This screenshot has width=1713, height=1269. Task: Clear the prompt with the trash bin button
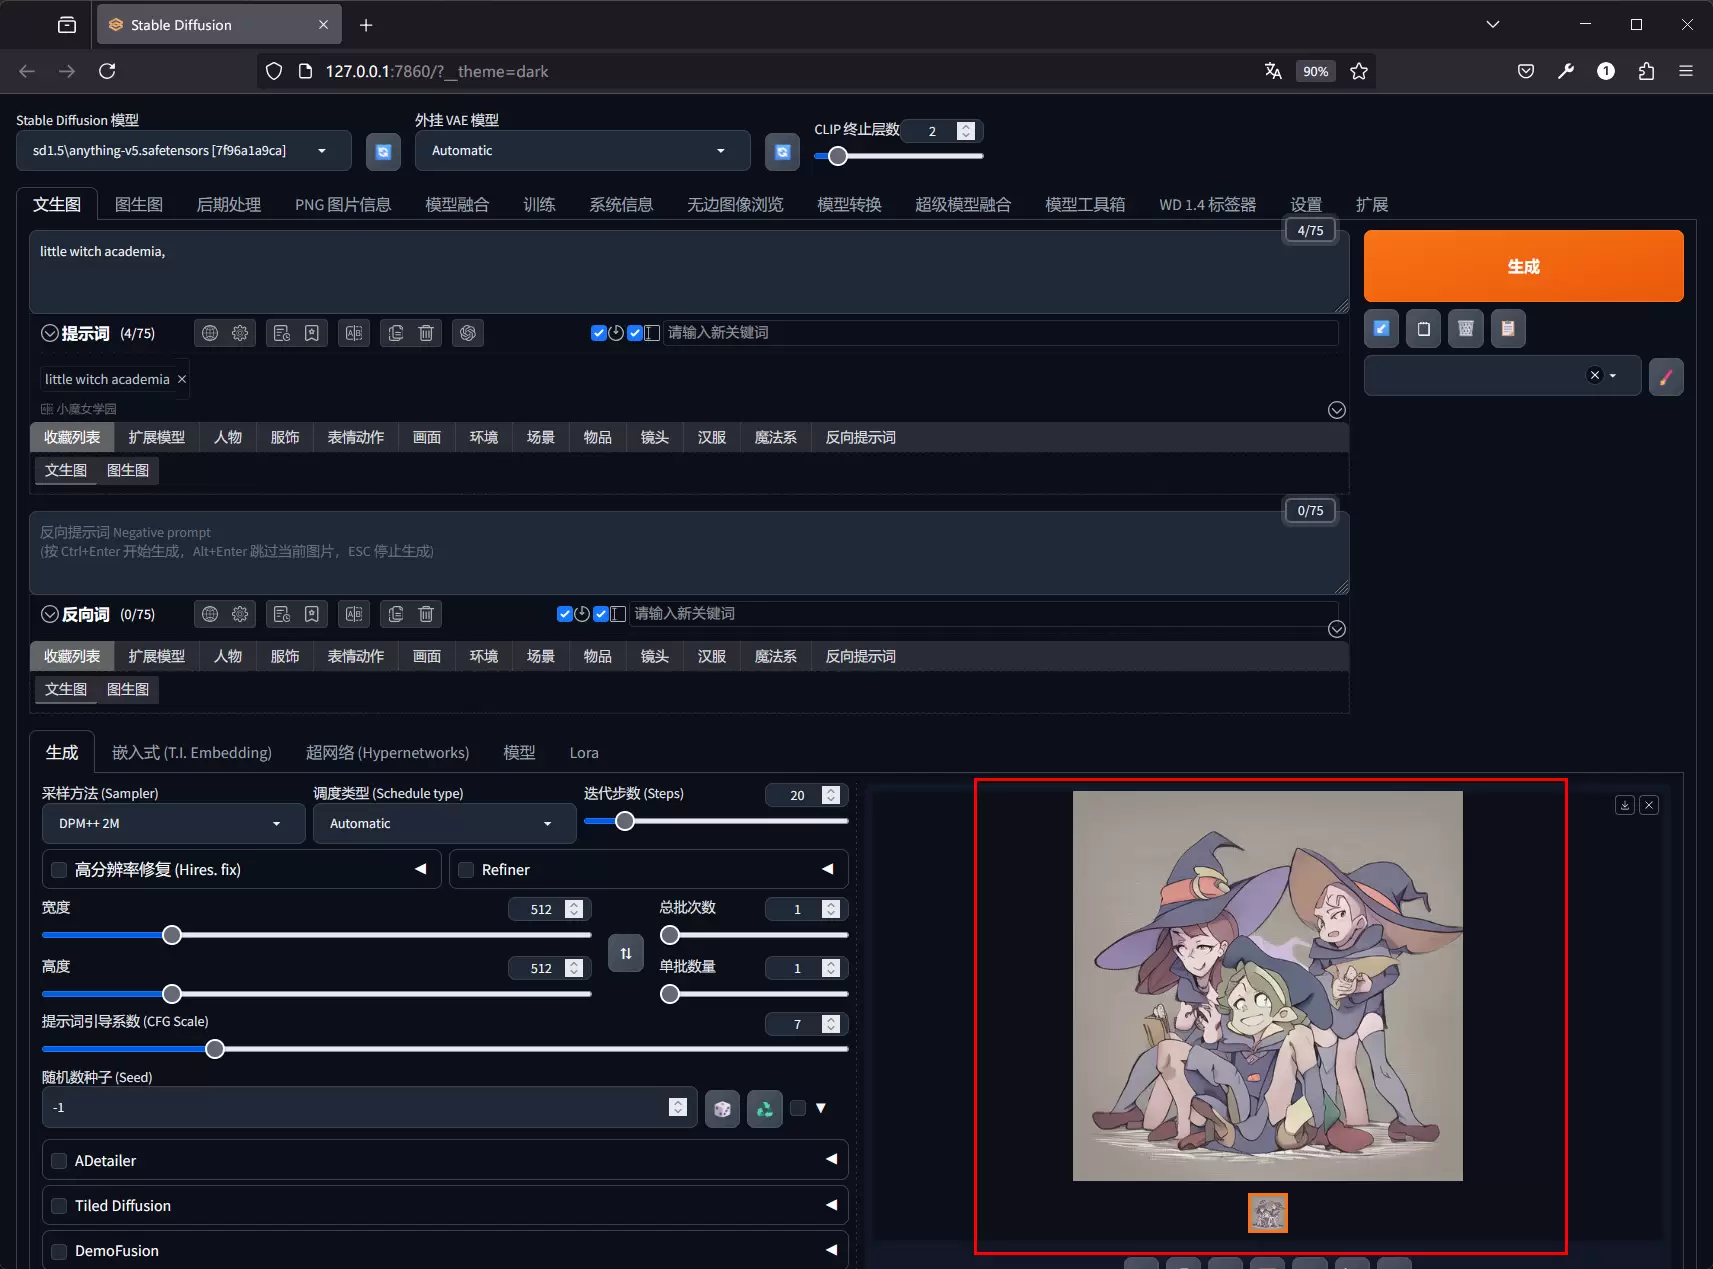coord(1465,329)
